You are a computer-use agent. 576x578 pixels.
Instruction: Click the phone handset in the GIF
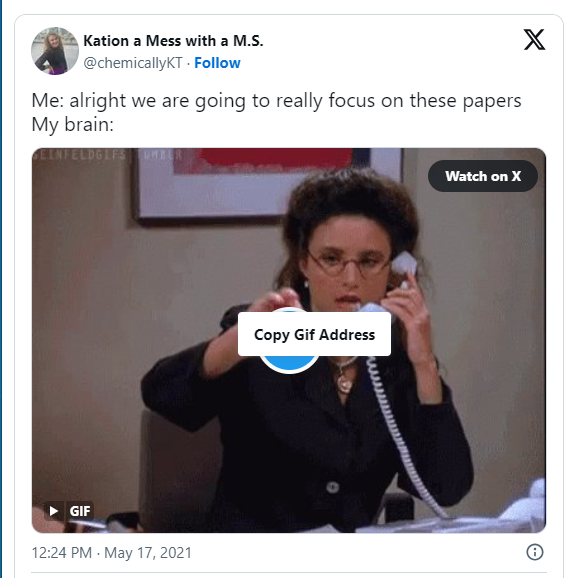tap(404, 264)
